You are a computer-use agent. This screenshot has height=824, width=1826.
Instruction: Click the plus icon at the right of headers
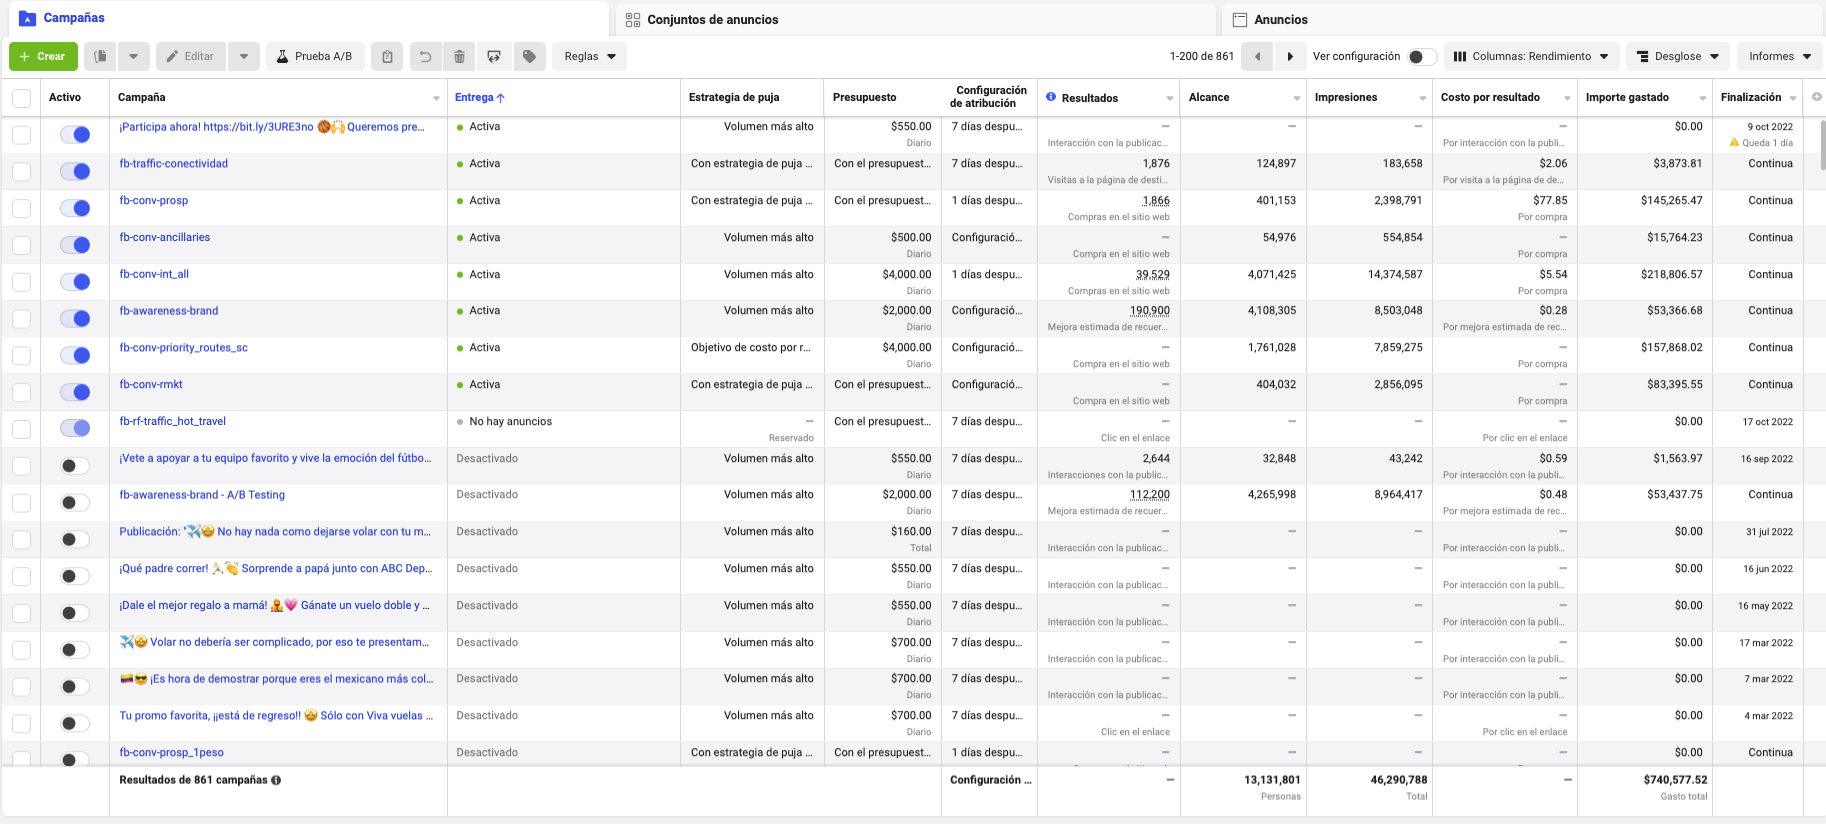coord(1816,97)
